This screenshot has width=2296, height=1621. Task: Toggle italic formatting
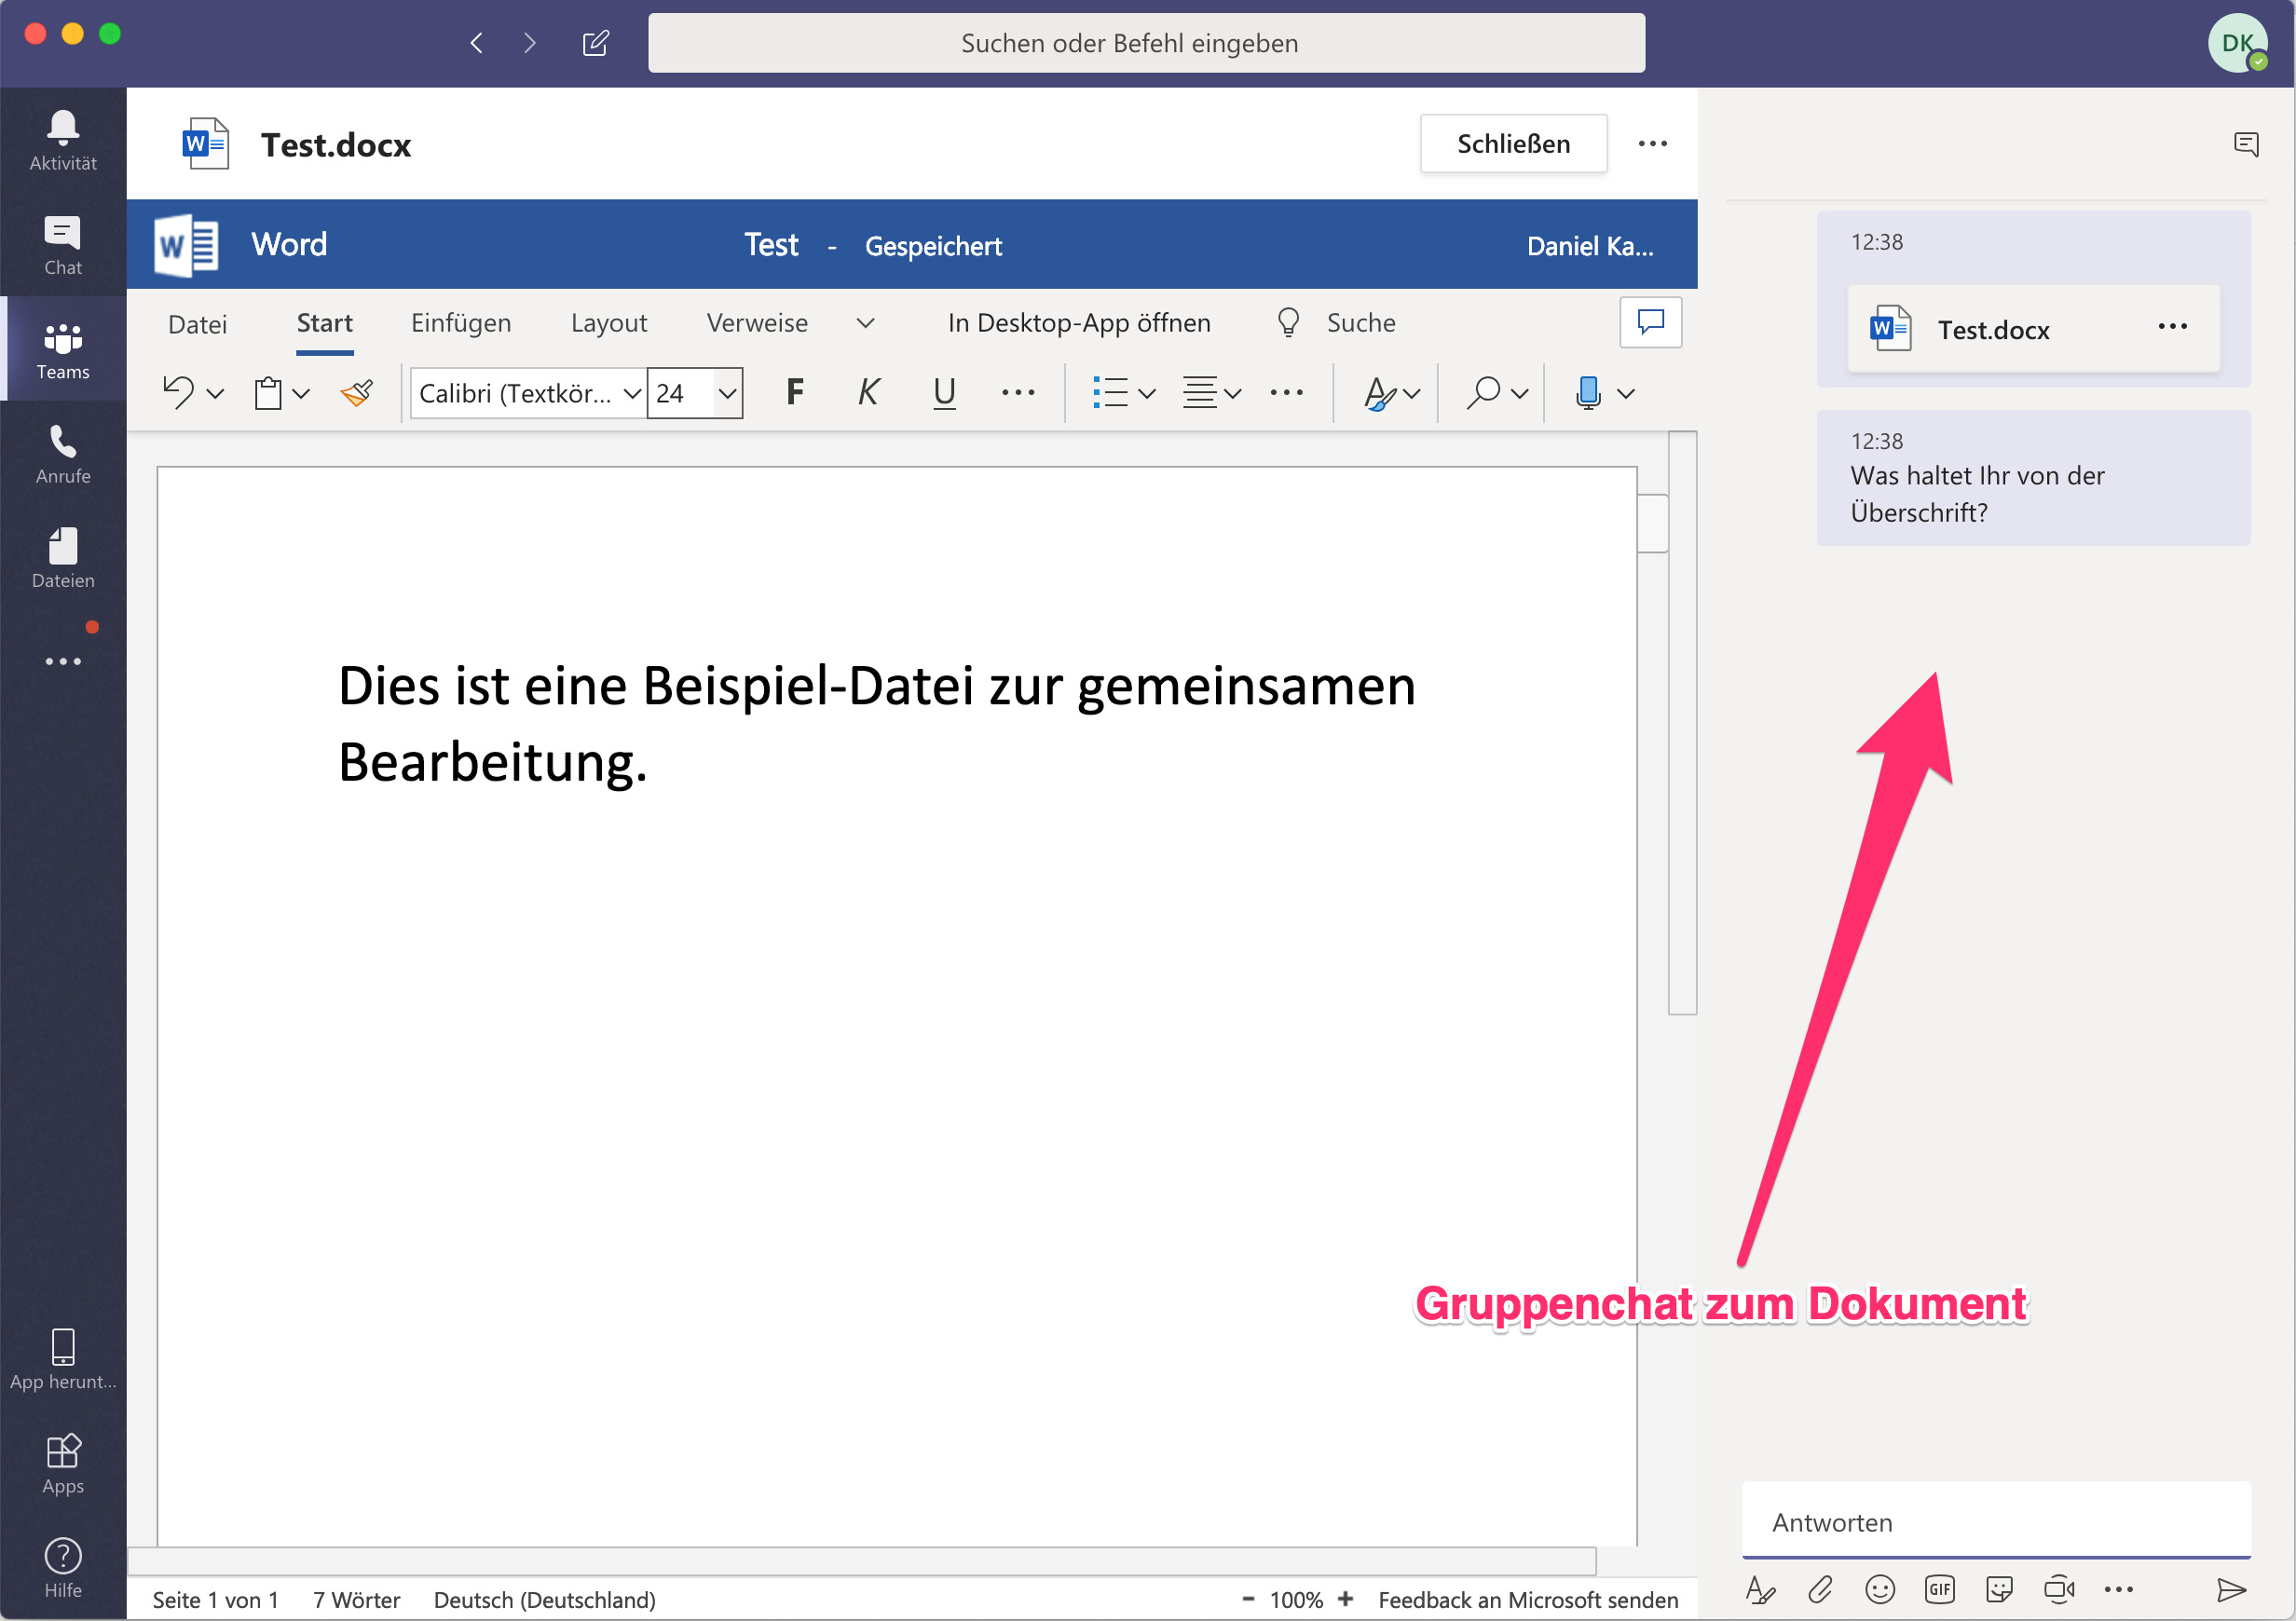[868, 392]
